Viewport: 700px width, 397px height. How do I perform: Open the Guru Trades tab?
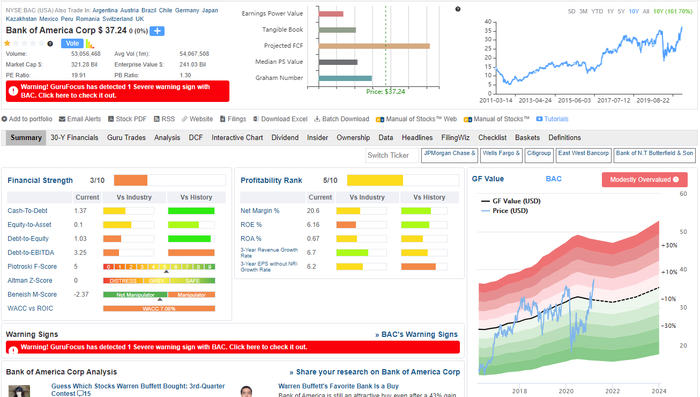(126, 138)
